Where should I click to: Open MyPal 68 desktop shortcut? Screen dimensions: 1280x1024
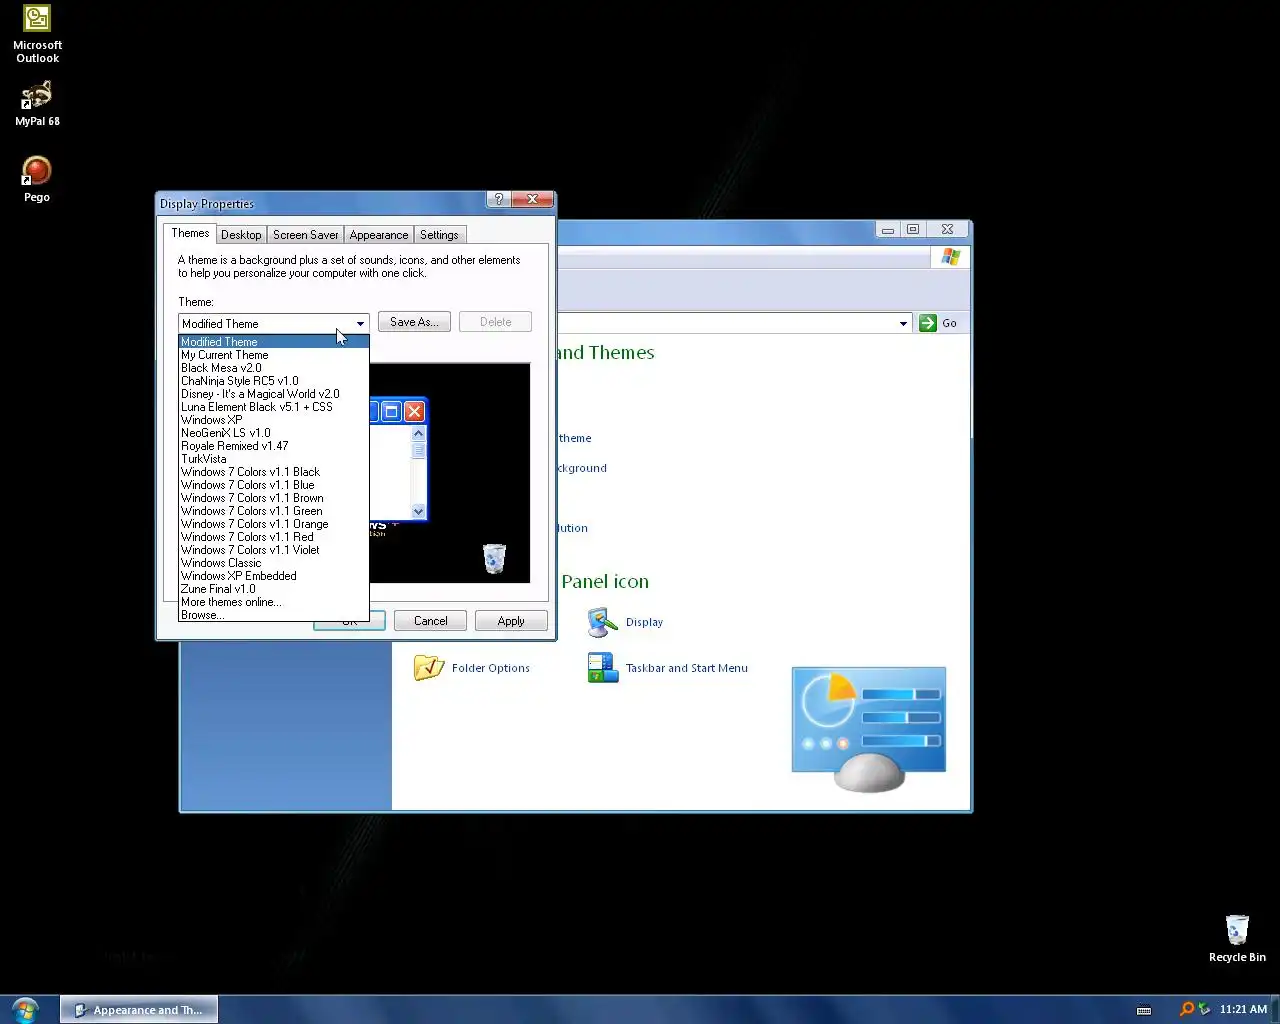click(x=37, y=104)
